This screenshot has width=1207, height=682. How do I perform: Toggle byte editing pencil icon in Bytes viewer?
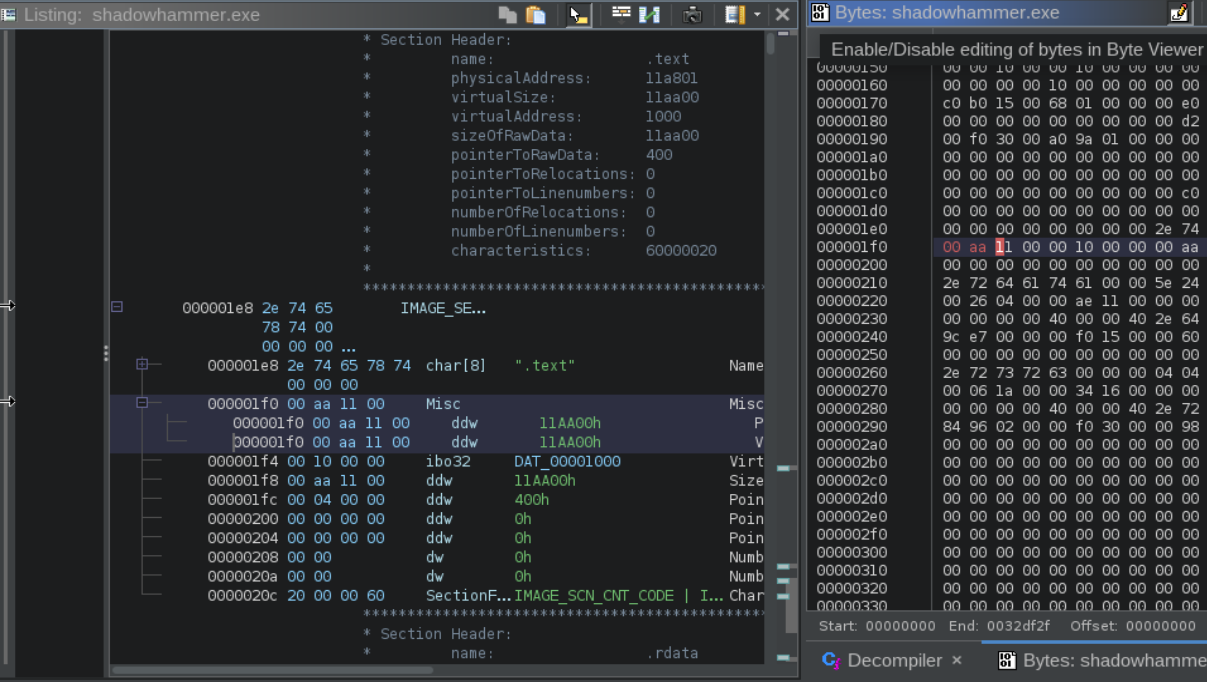[1179, 13]
